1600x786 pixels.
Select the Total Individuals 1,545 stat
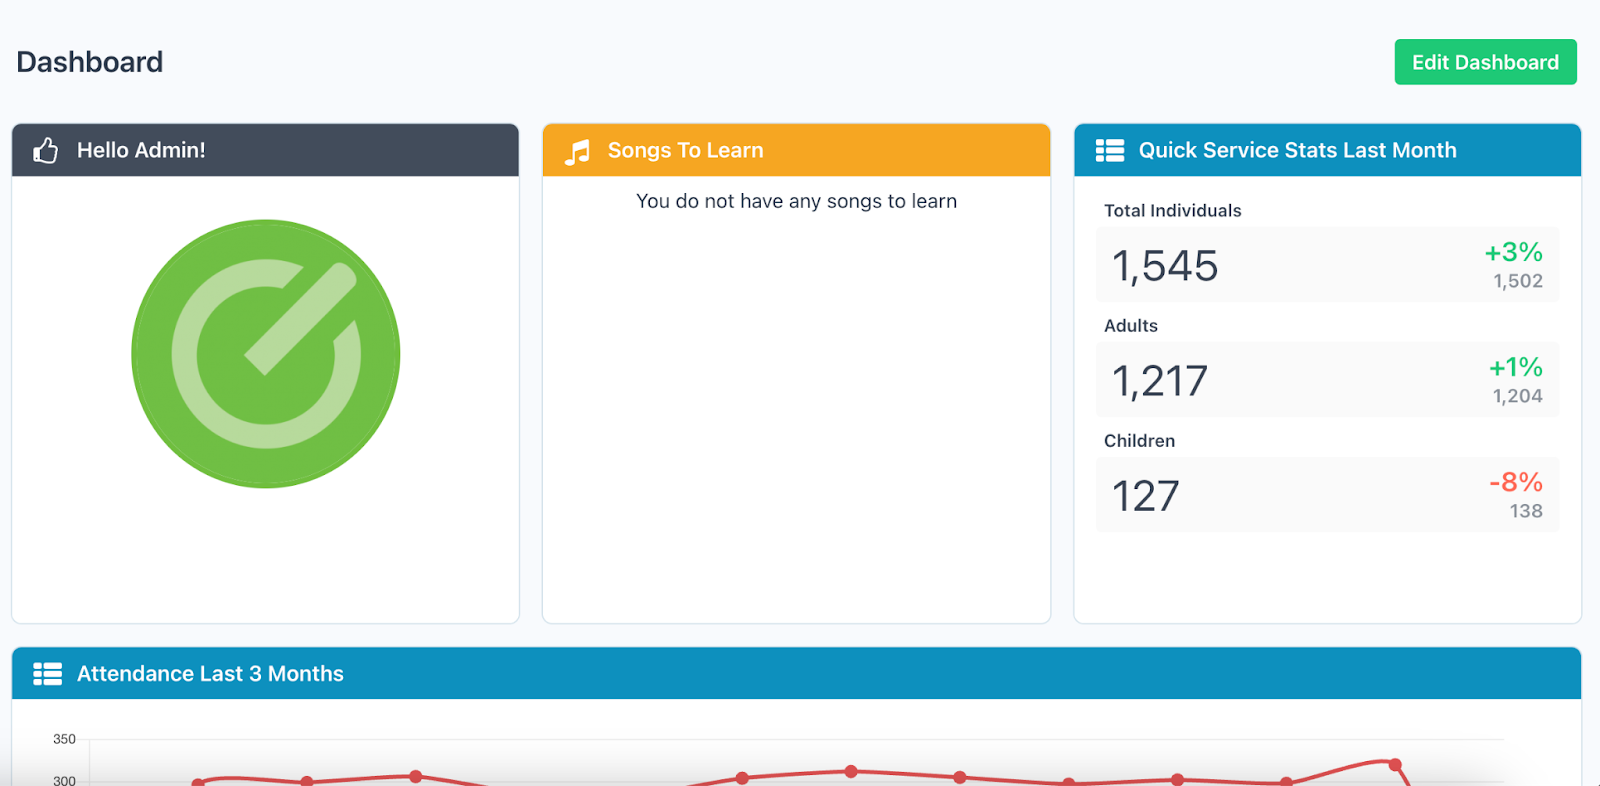click(x=1165, y=266)
